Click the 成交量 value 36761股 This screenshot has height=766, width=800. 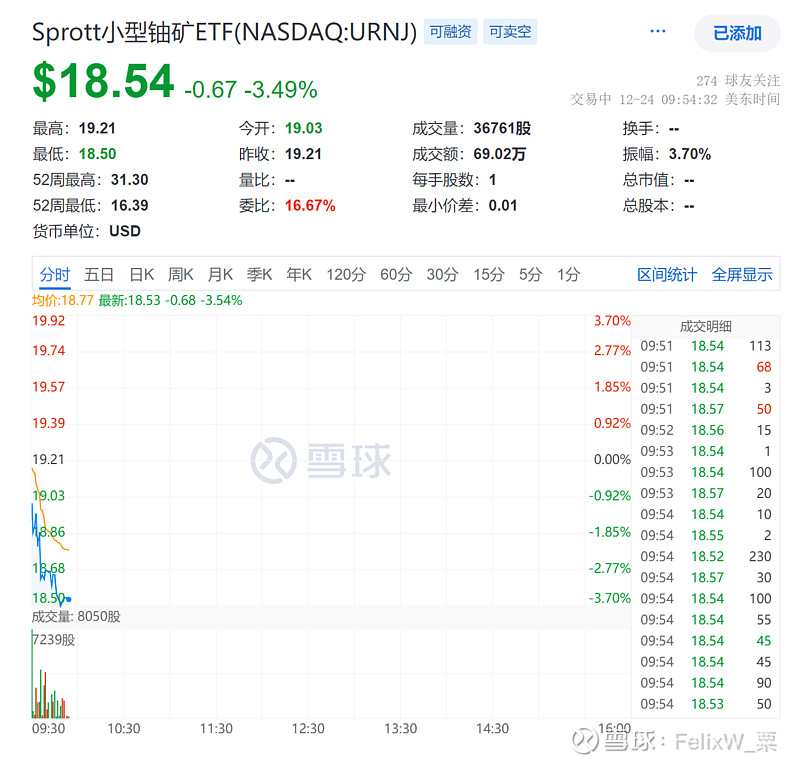[x=502, y=128]
